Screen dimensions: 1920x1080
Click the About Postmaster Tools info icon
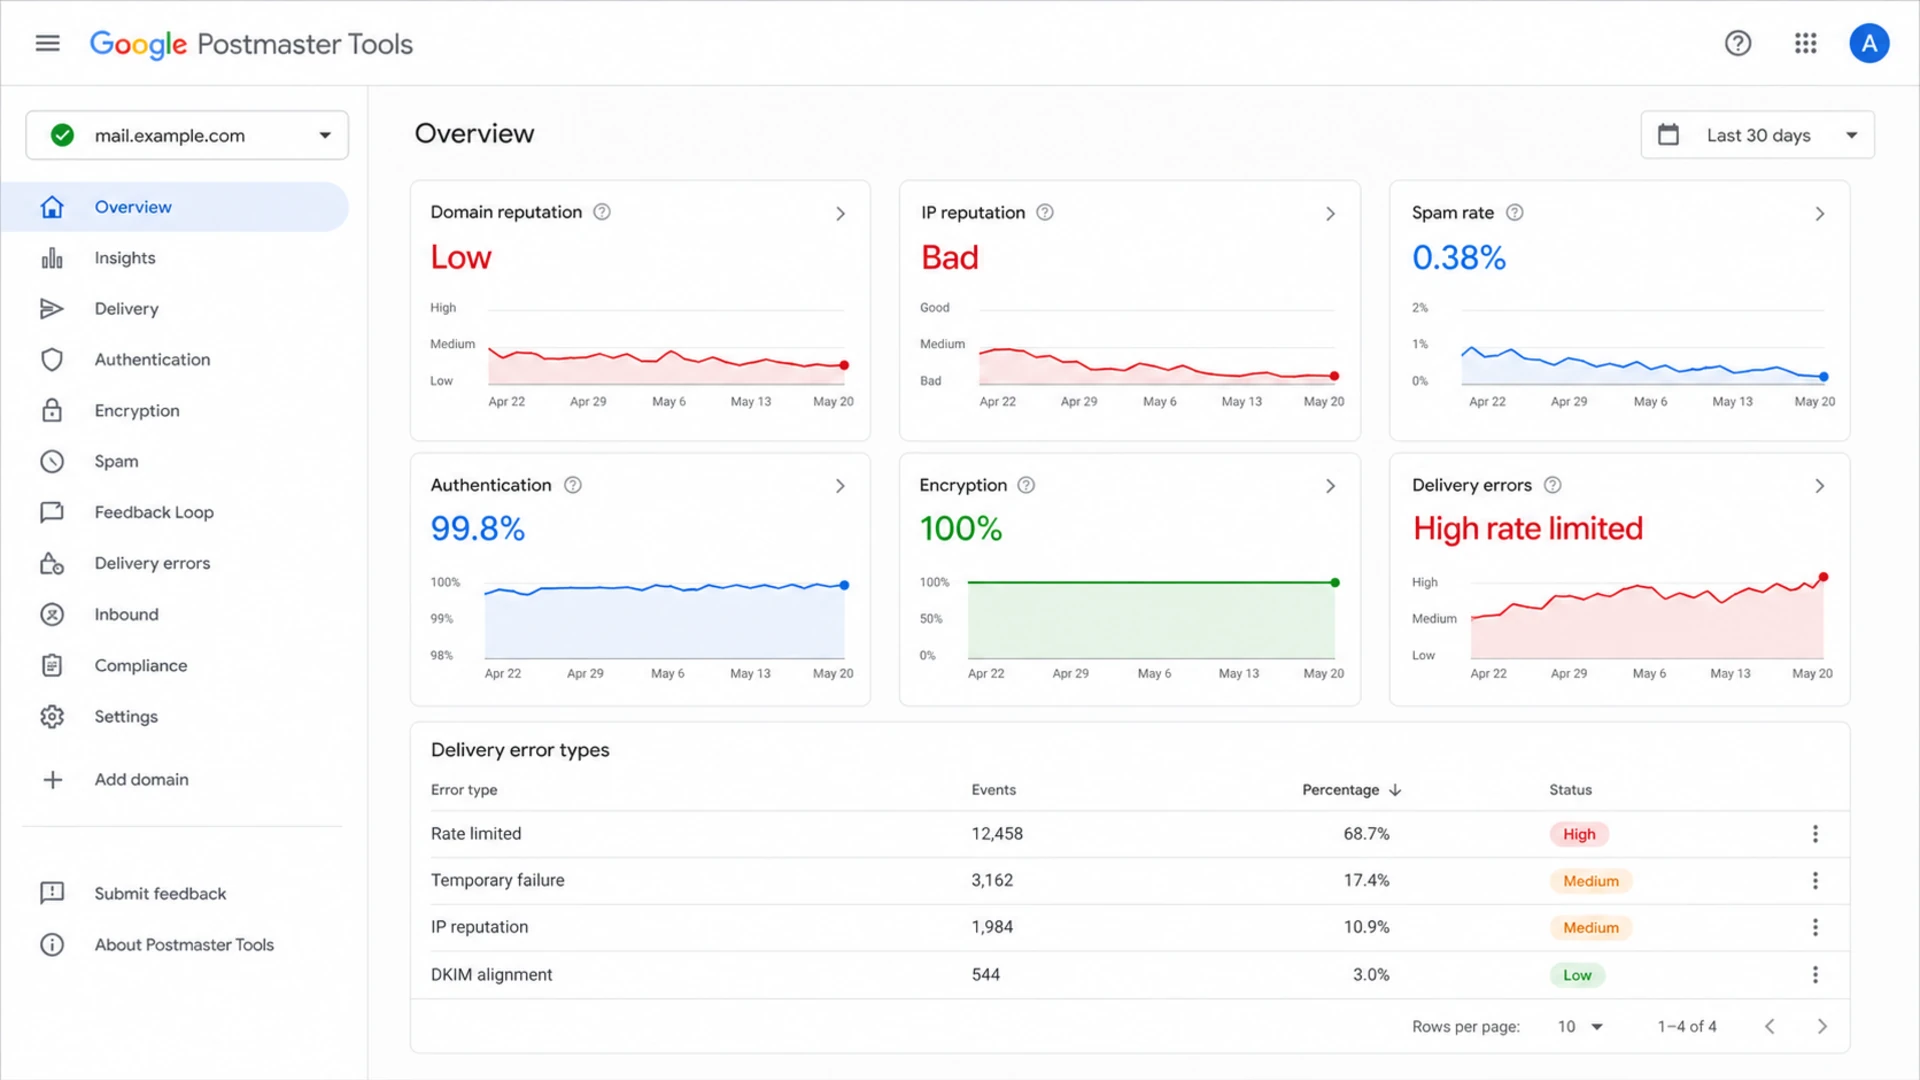52,945
